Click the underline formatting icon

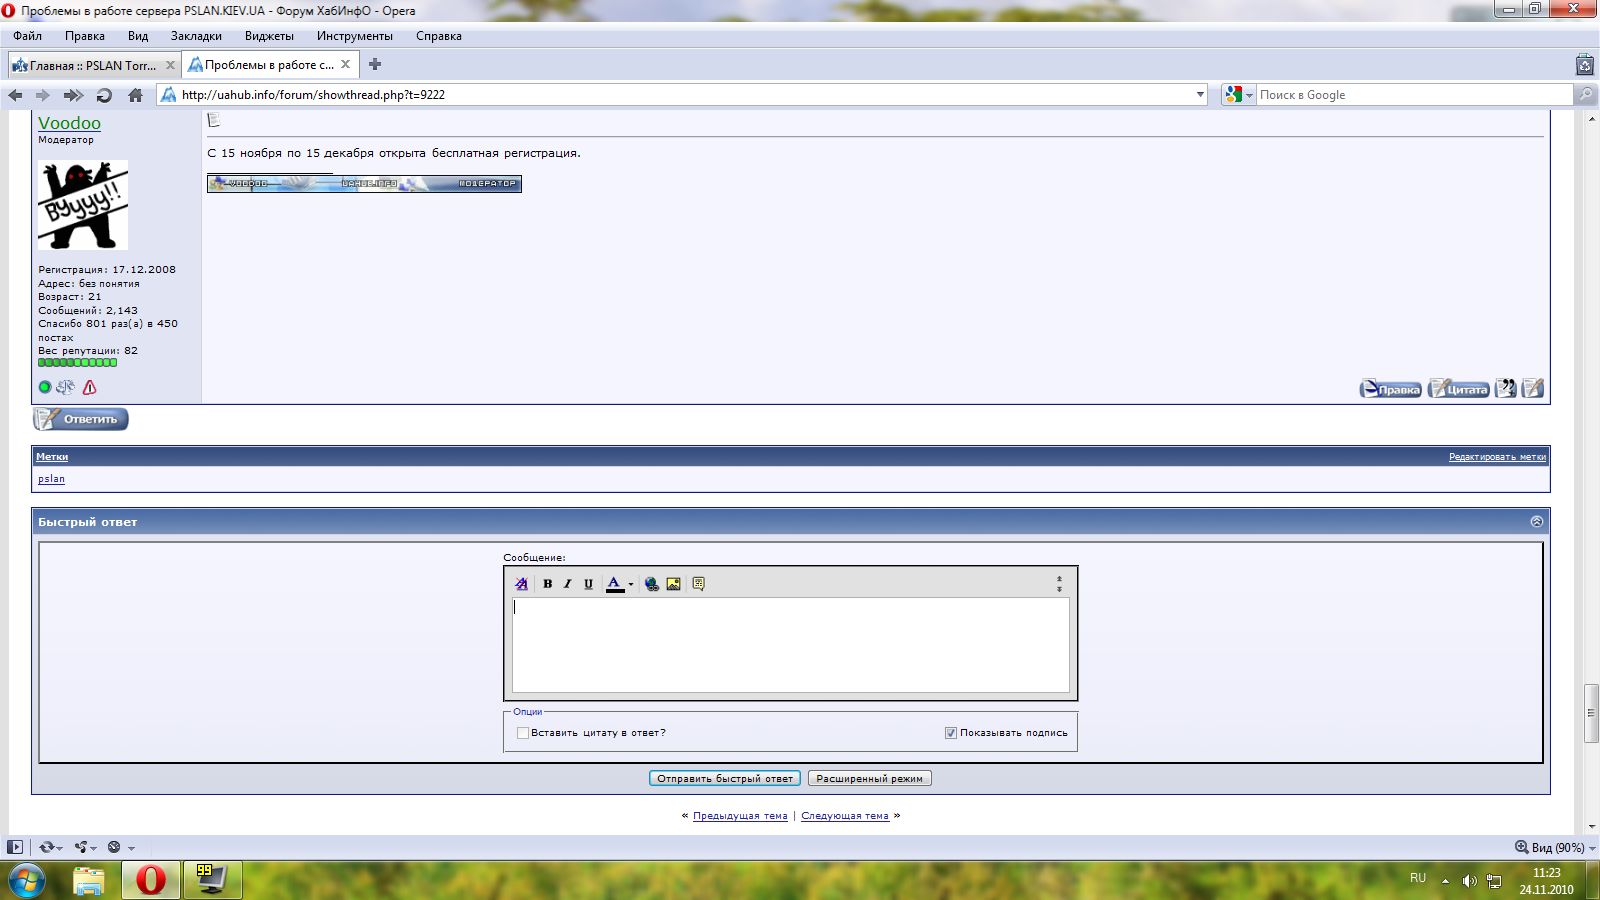tap(588, 584)
